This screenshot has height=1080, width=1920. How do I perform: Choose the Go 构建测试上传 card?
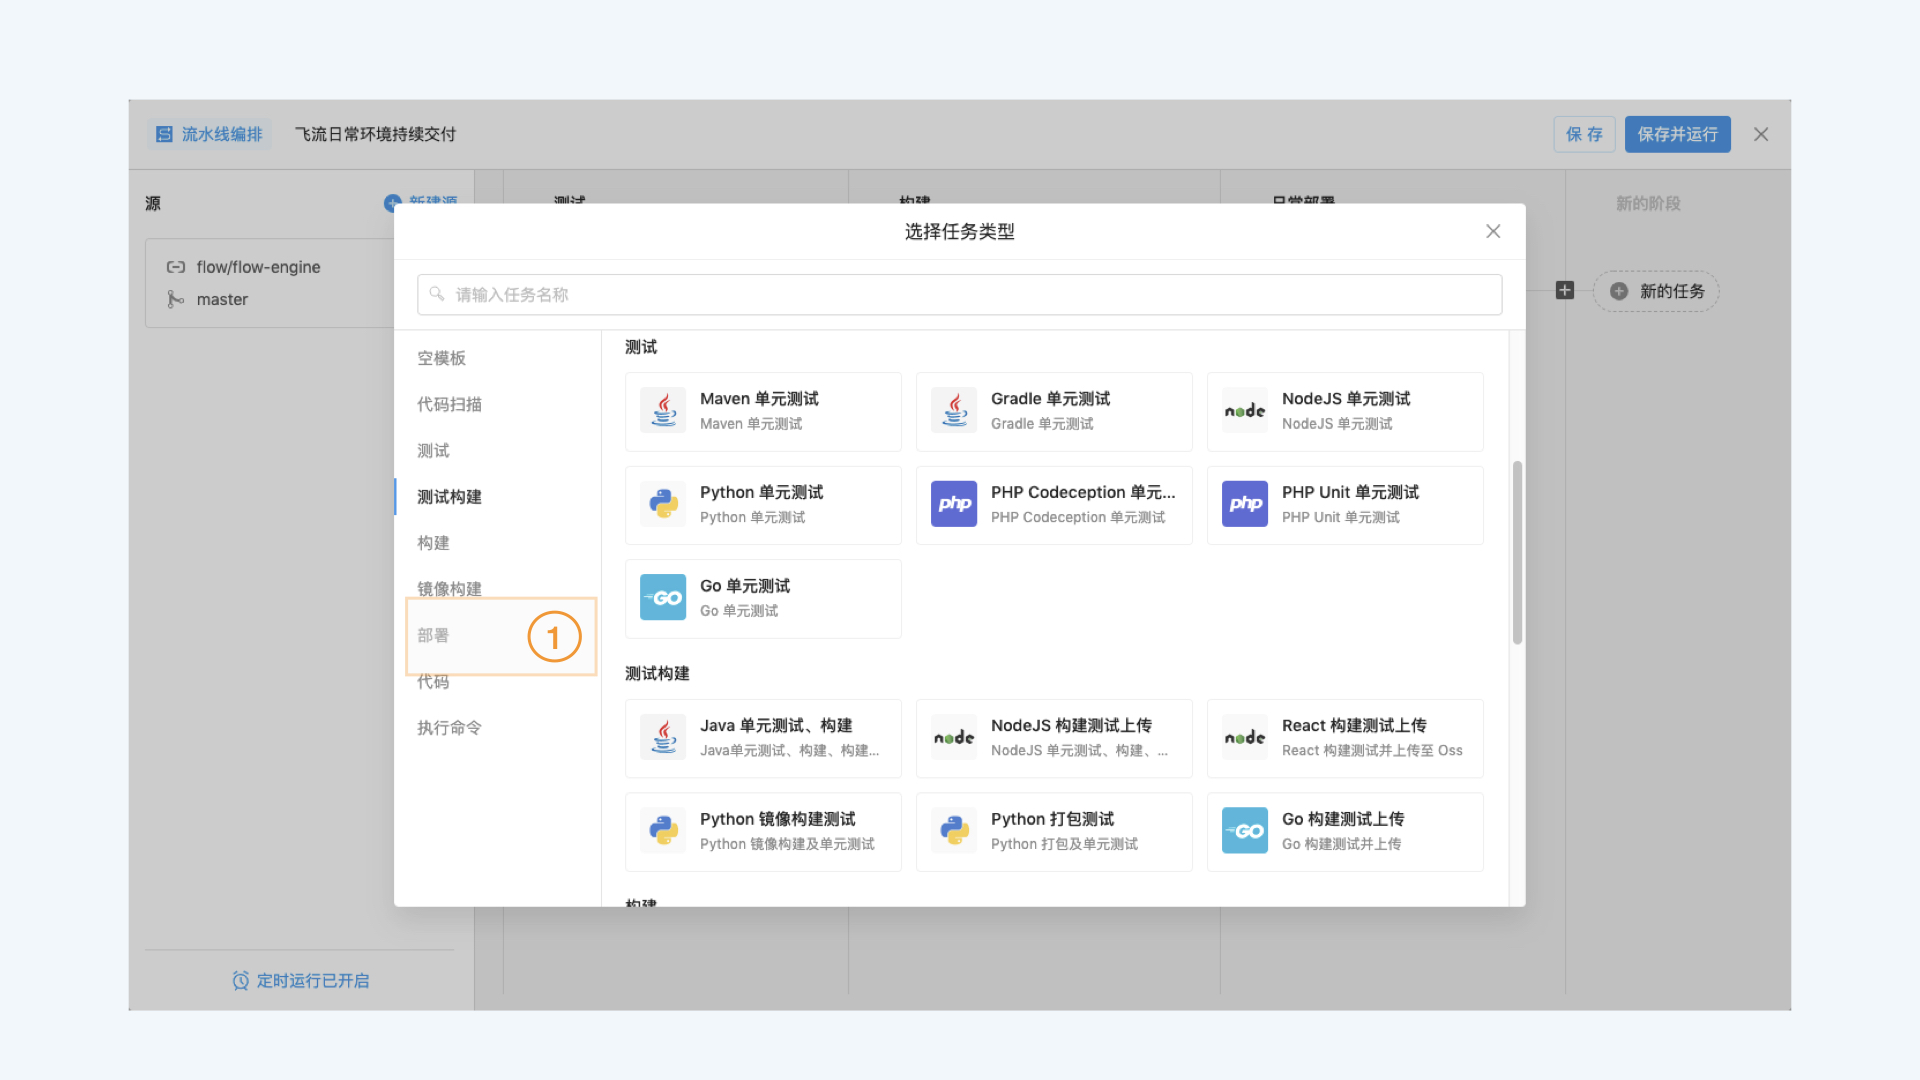click(x=1345, y=832)
